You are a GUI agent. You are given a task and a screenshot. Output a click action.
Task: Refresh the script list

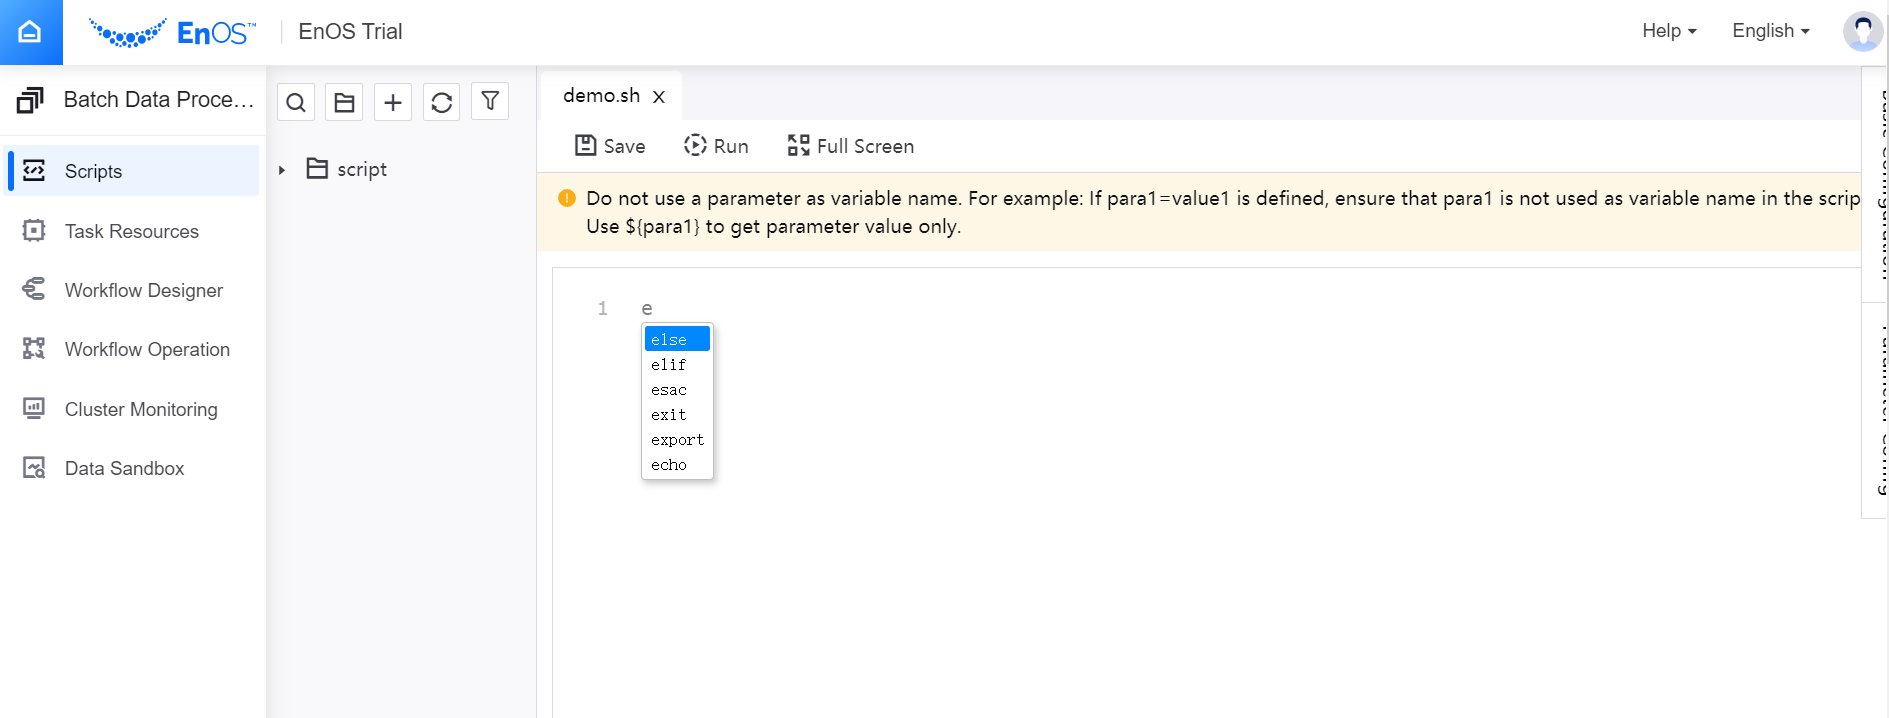click(x=441, y=102)
